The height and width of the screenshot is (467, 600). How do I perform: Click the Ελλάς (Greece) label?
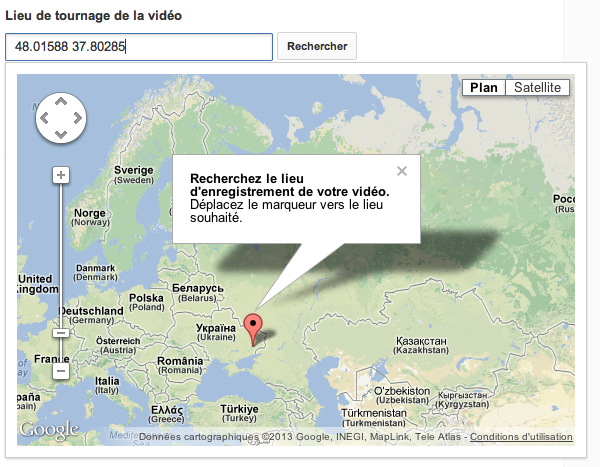click(x=167, y=415)
